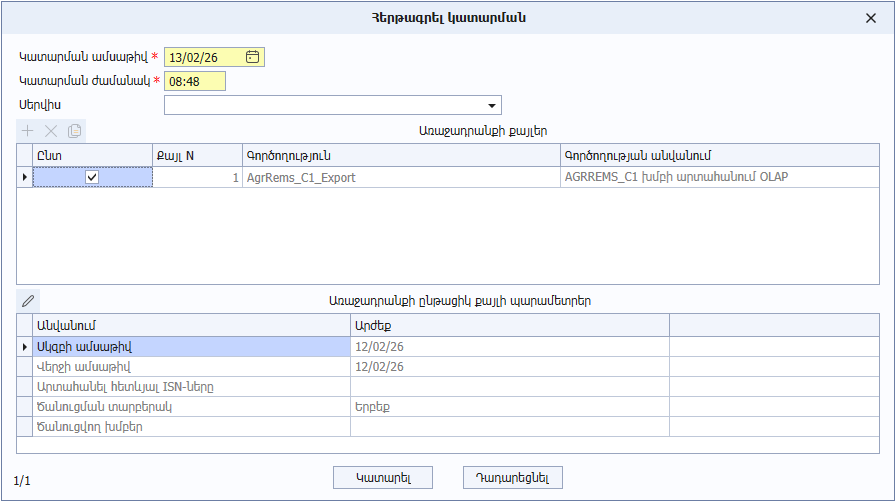The height and width of the screenshot is (501, 895).
Task: Expand the Սերվիս dropdown list
Action: 492,105
